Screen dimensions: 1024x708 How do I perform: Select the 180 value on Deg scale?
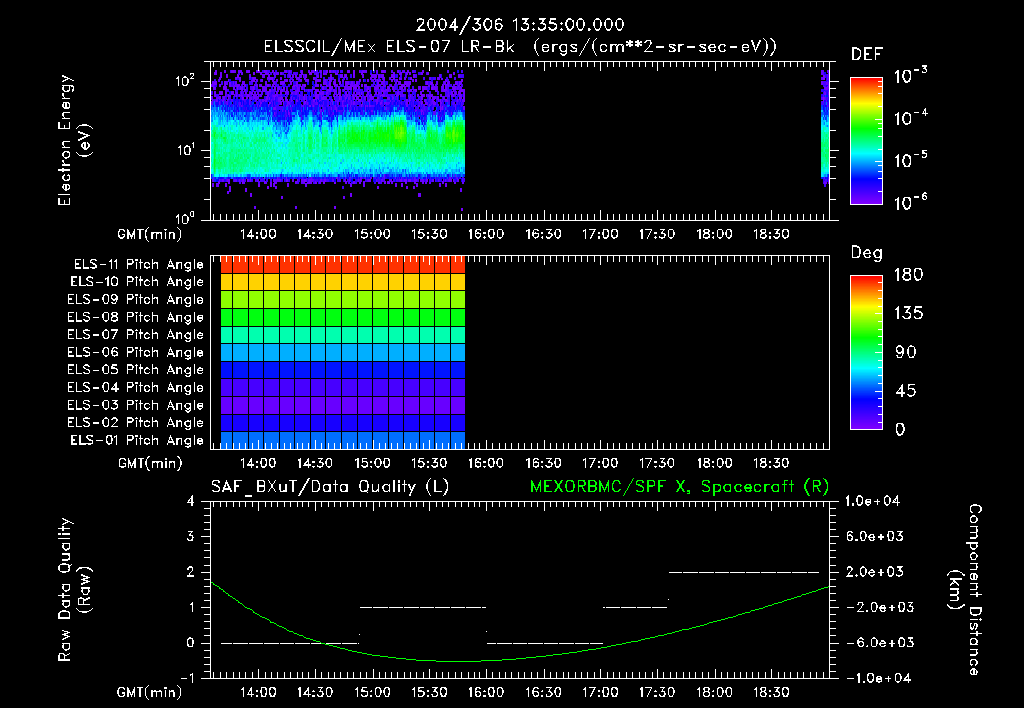[908, 275]
